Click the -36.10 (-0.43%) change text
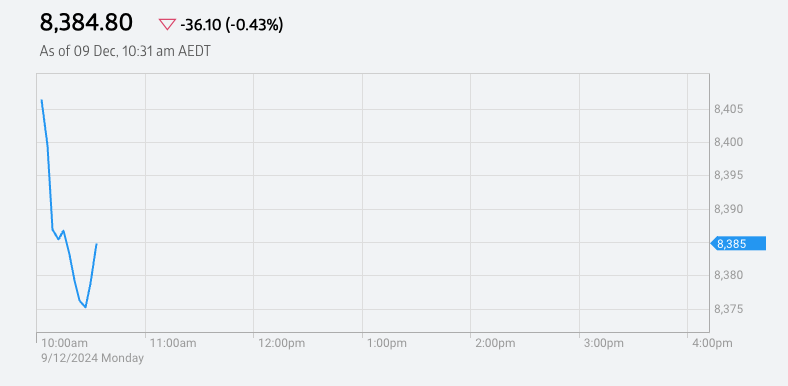The height and width of the screenshot is (386, 788). coord(232,25)
